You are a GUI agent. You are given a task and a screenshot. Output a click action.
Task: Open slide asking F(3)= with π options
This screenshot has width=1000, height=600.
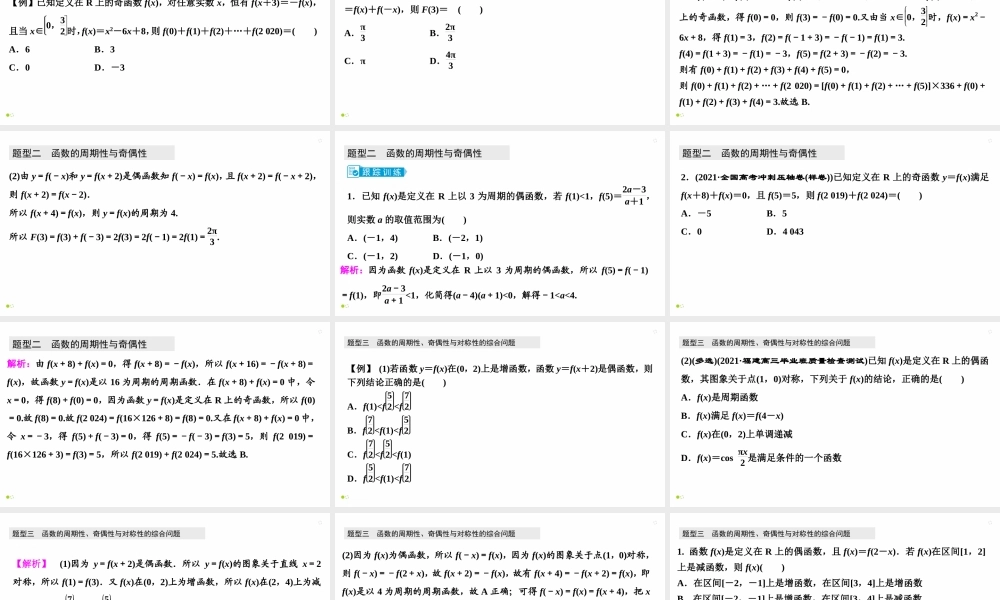(500, 62)
